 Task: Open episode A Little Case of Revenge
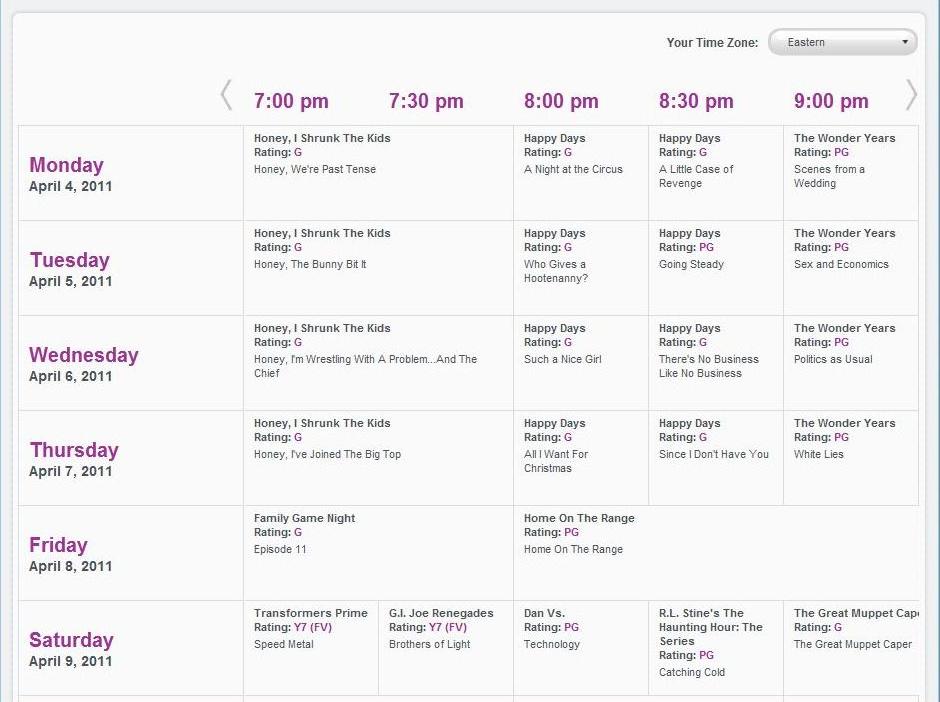coord(696,176)
